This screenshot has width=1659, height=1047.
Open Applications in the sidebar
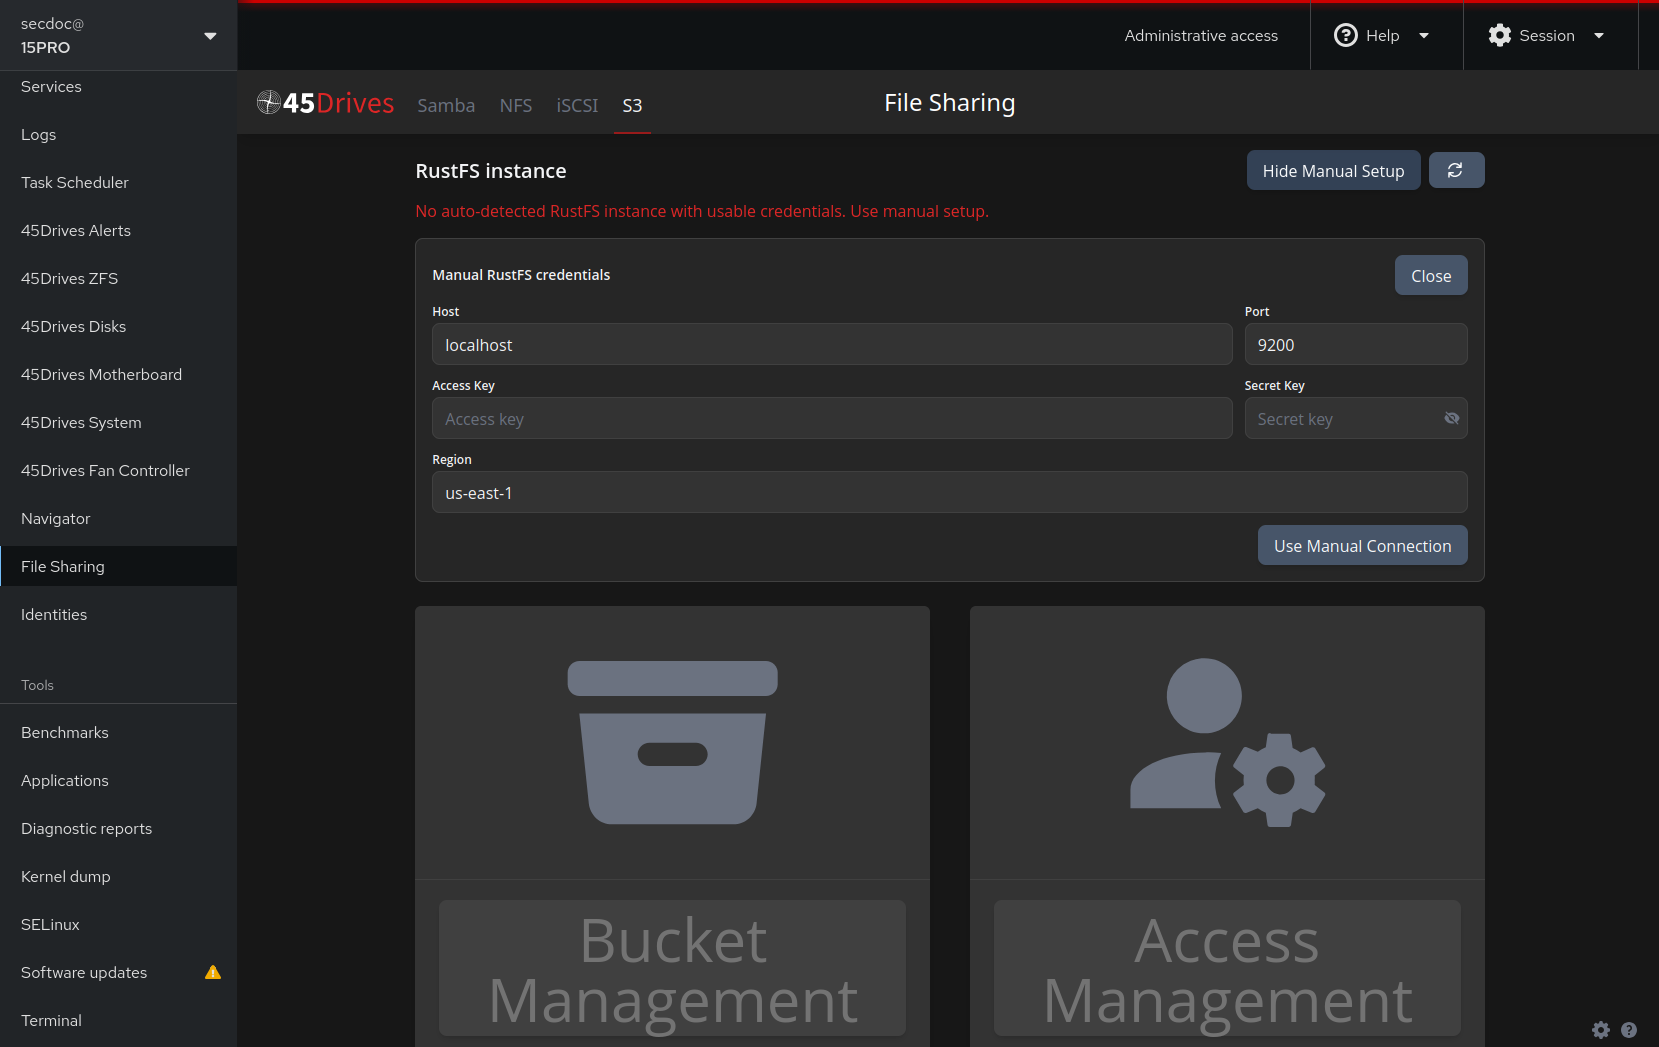118,781
